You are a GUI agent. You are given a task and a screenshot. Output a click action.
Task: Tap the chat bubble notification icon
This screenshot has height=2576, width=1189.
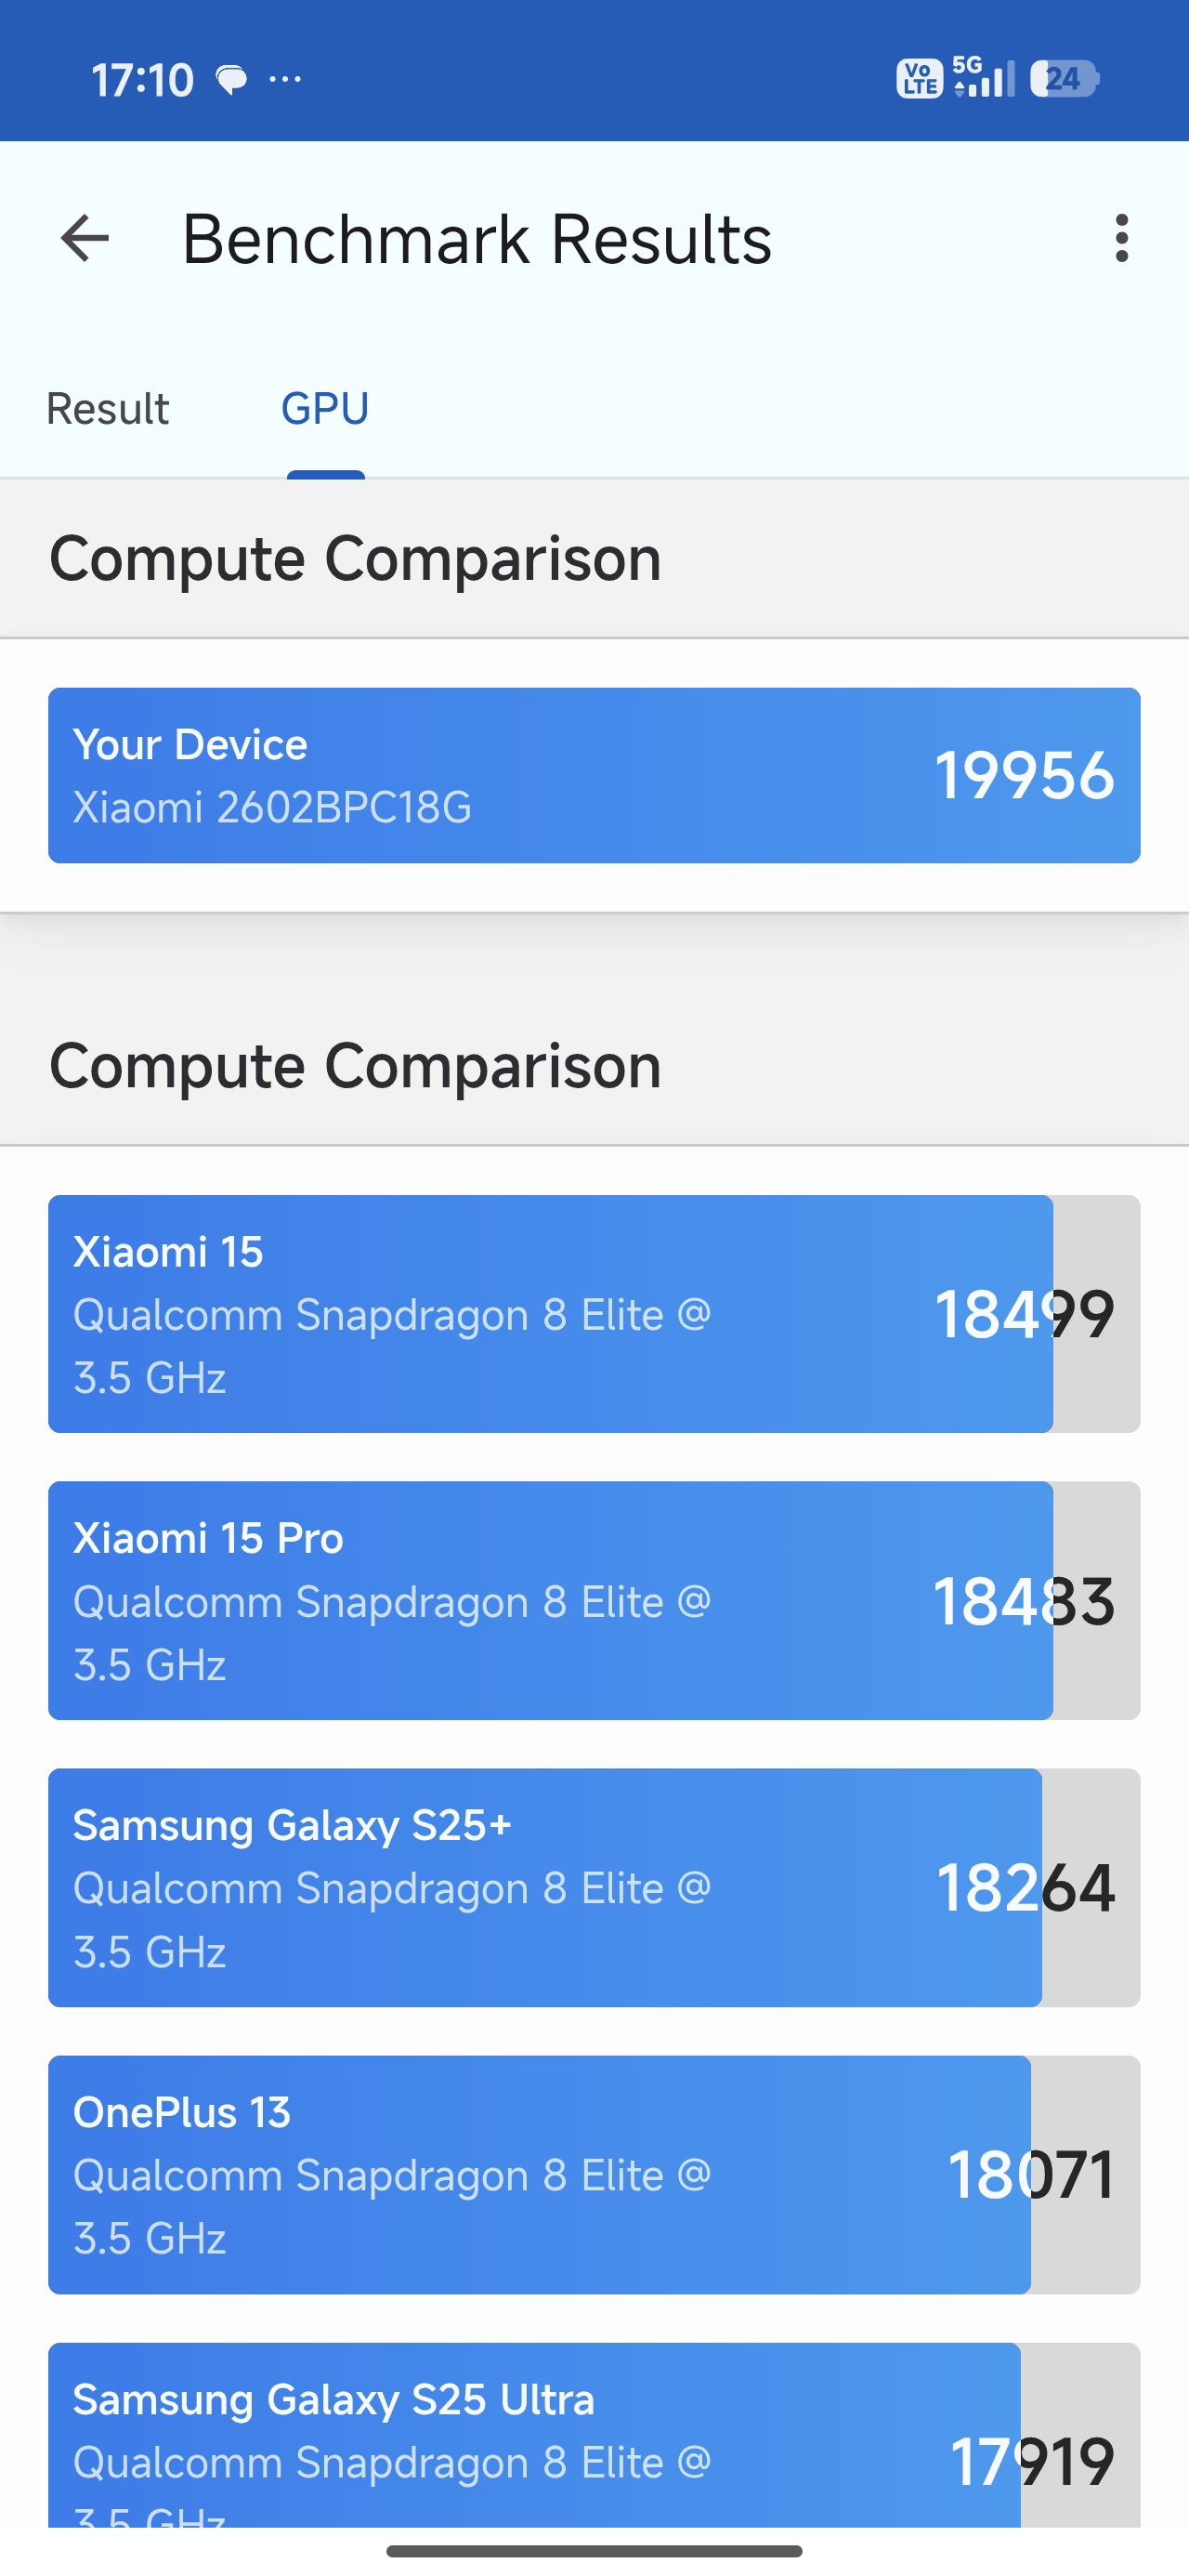(x=232, y=80)
